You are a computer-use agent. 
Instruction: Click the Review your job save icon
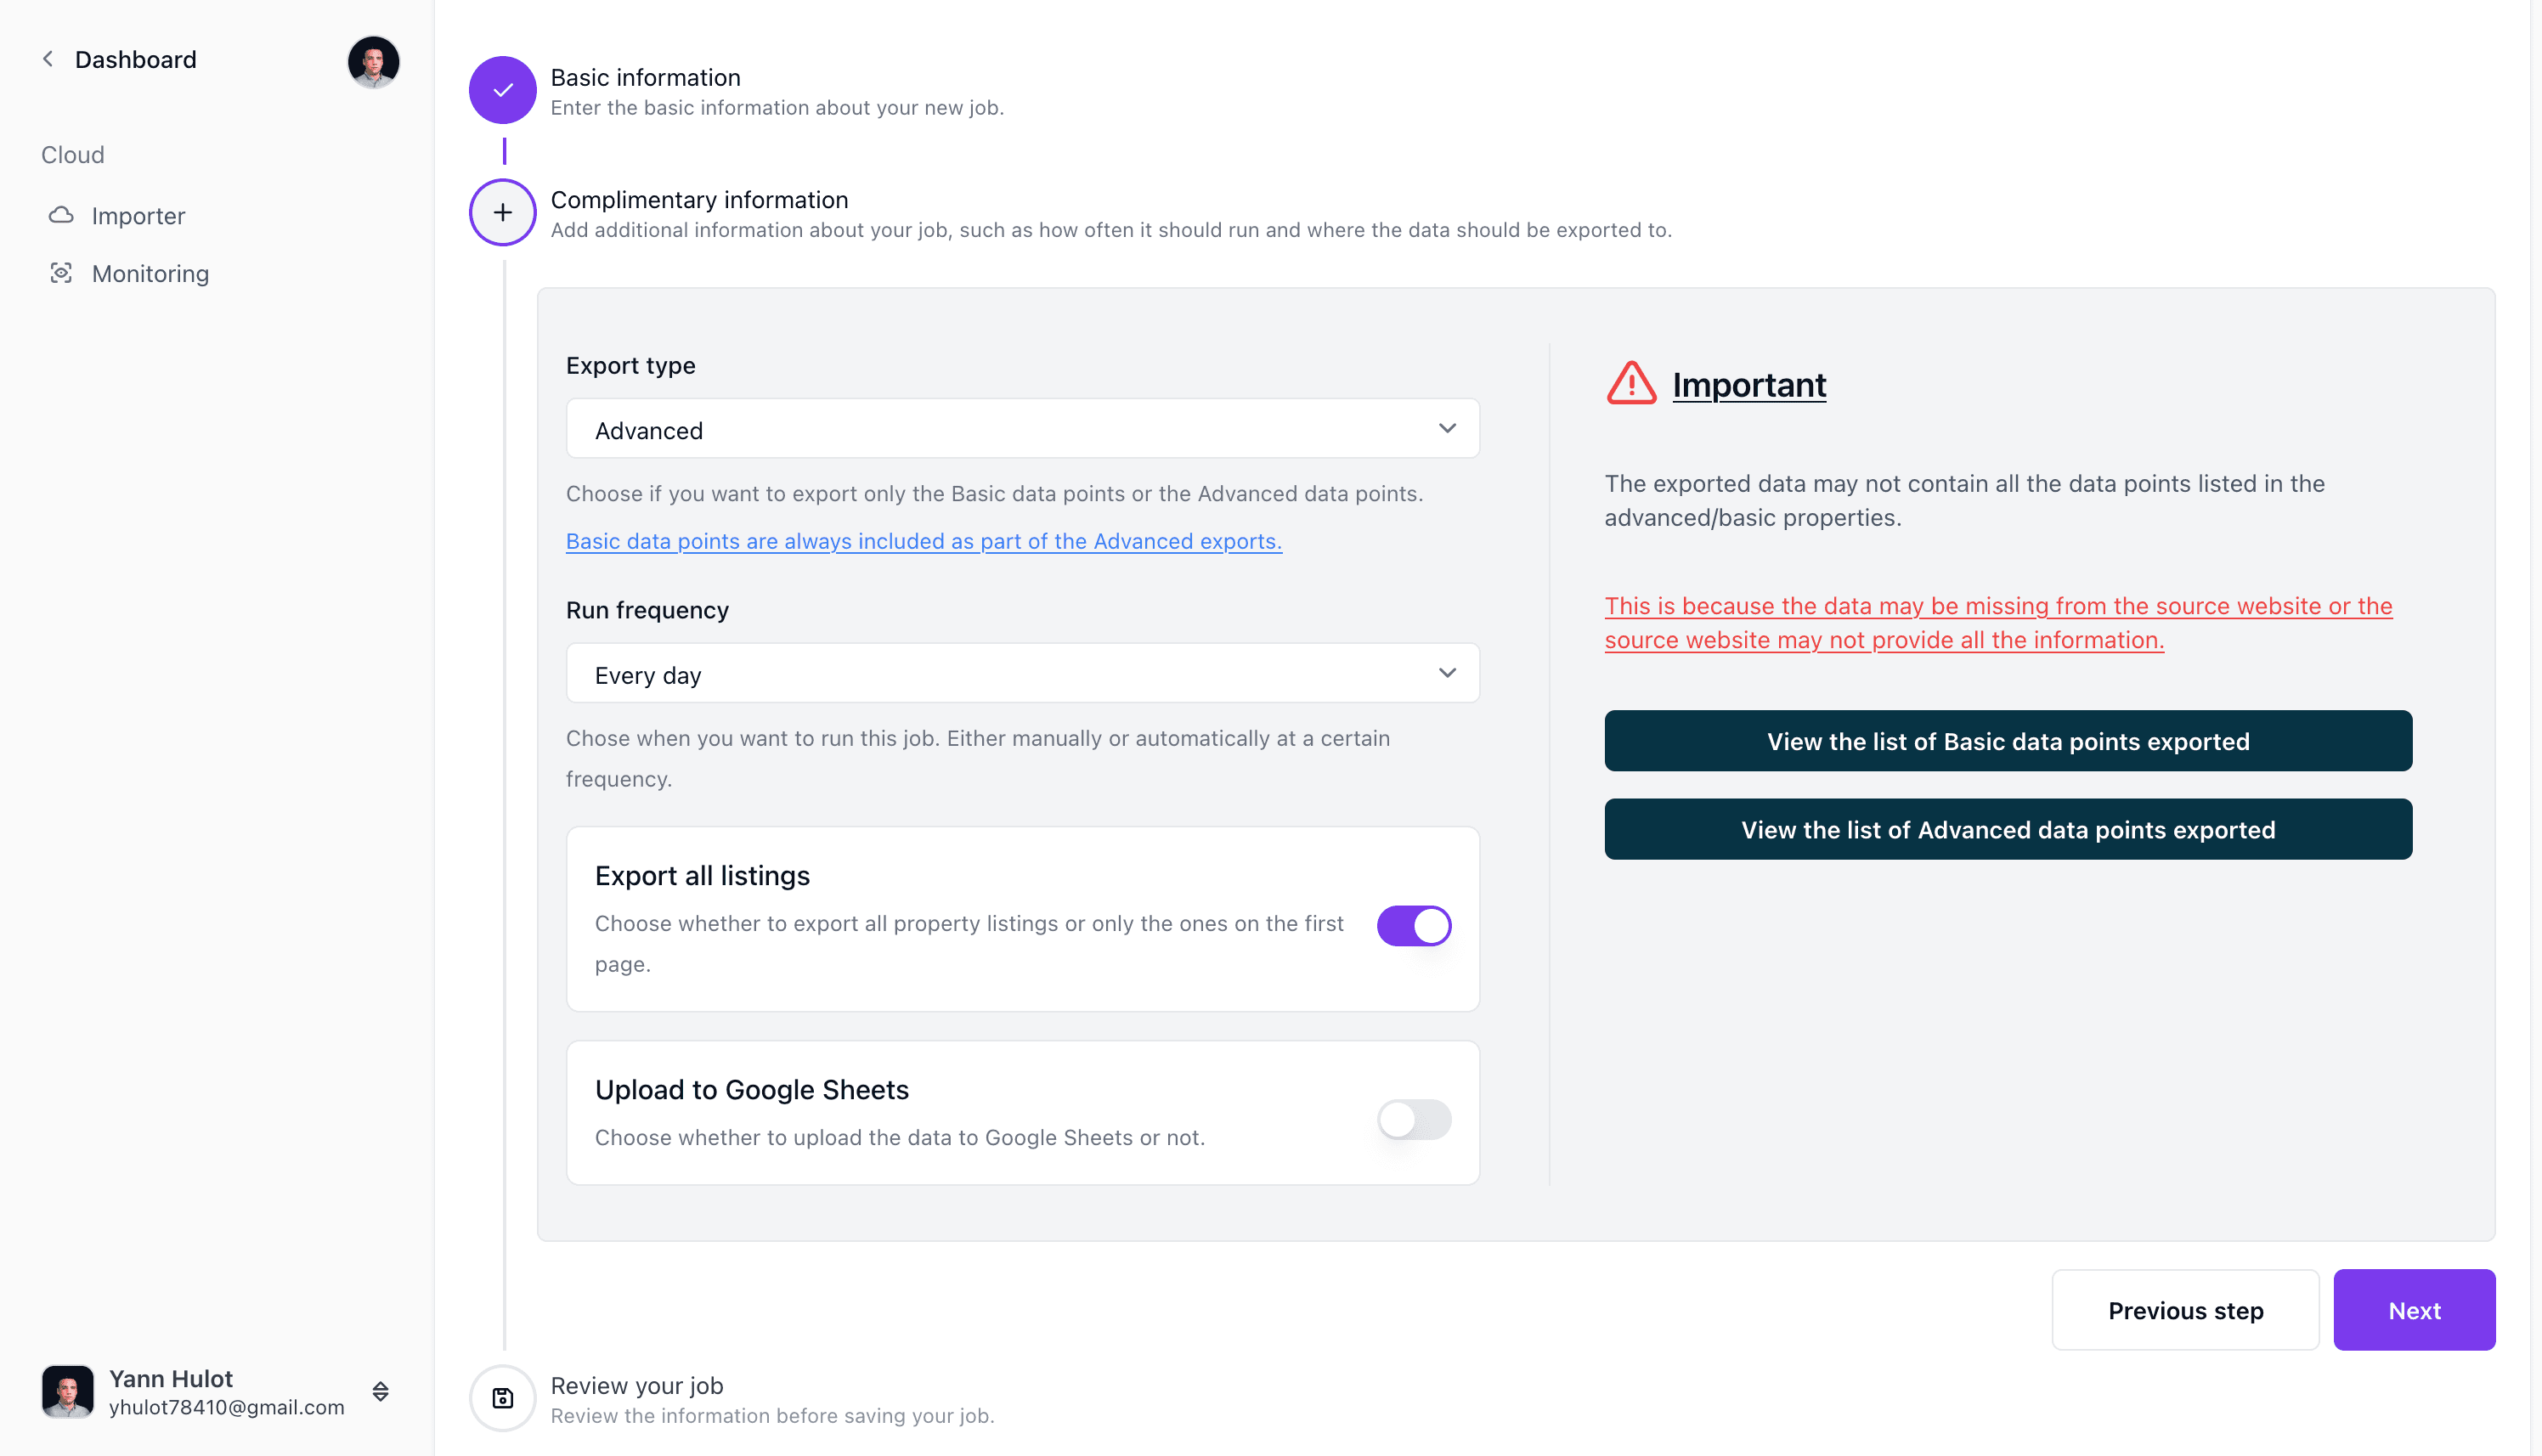click(x=502, y=1398)
